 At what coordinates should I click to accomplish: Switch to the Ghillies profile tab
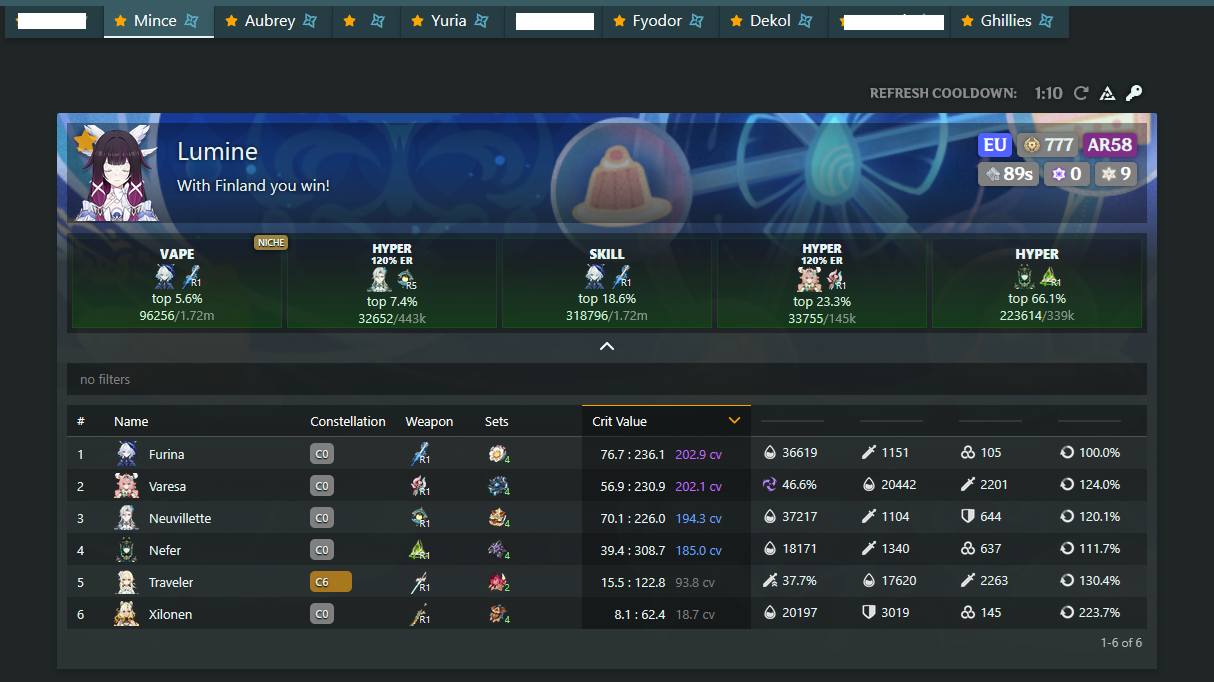(x=1009, y=21)
